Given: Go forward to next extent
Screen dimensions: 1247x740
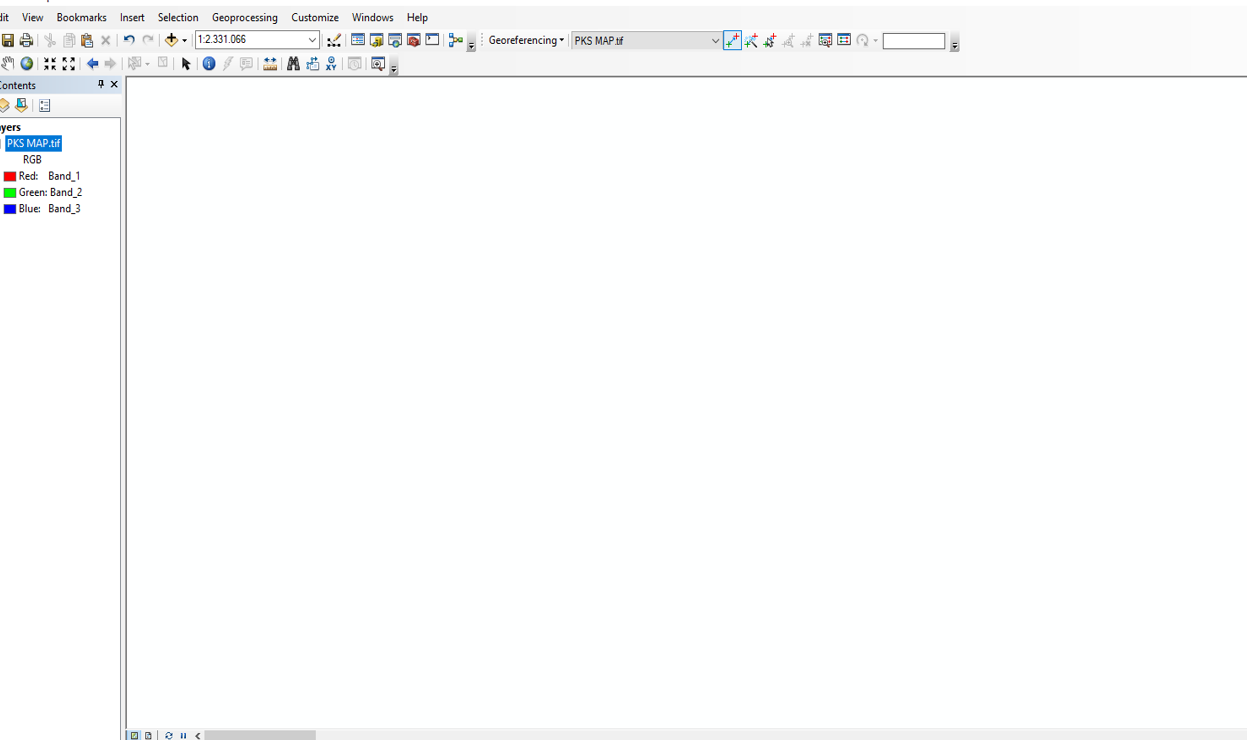Looking at the screenshot, I should (x=110, y=64).
